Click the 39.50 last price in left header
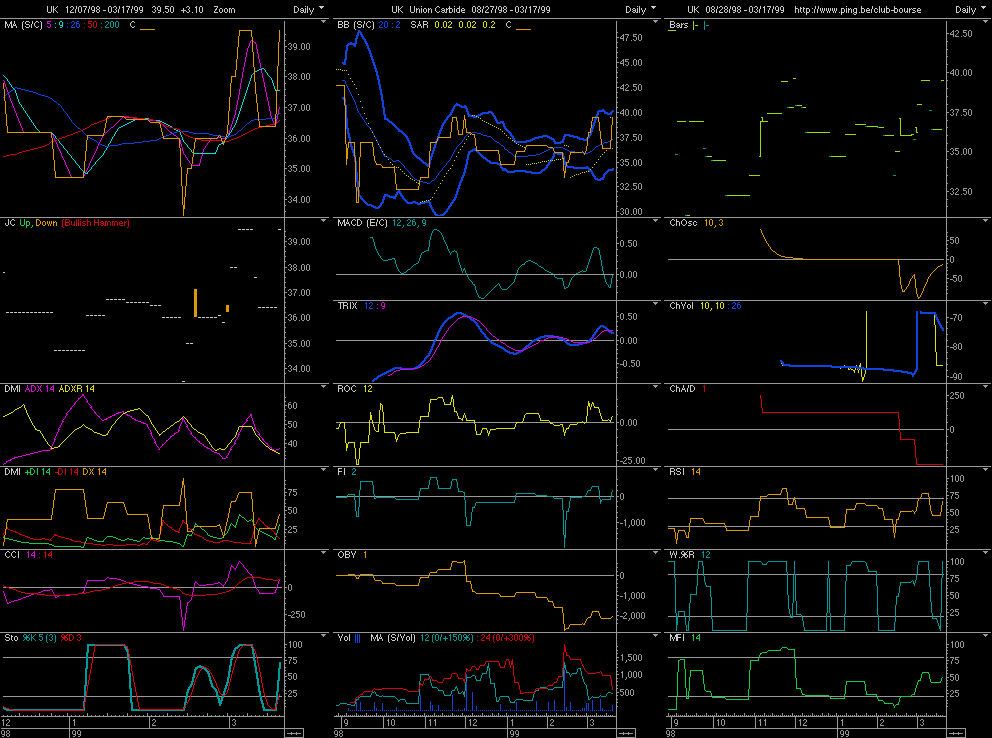The image size is (992, 738). click(x=163, y=9)
